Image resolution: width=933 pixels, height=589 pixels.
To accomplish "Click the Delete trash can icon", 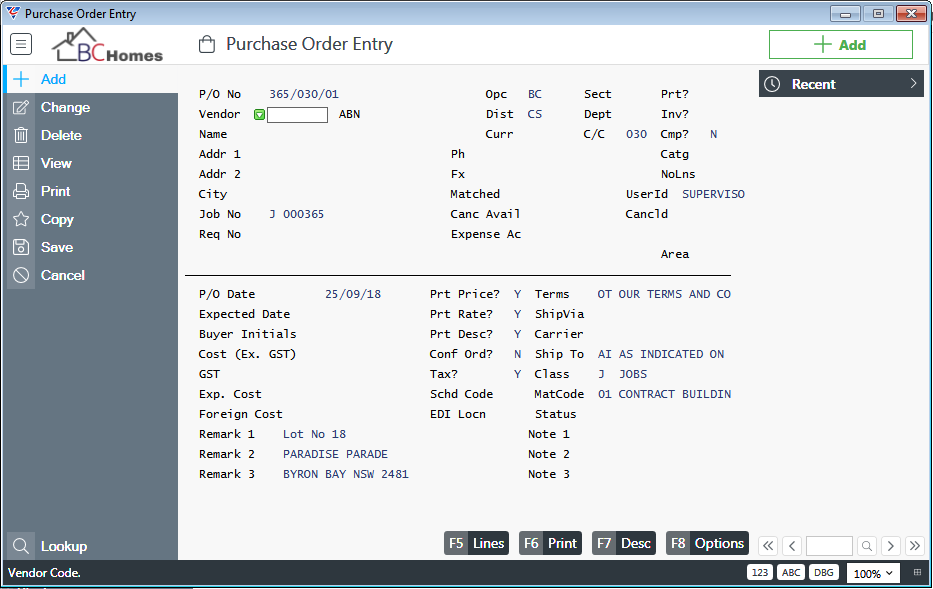I will pyautogui.click(x=21, y=135).
